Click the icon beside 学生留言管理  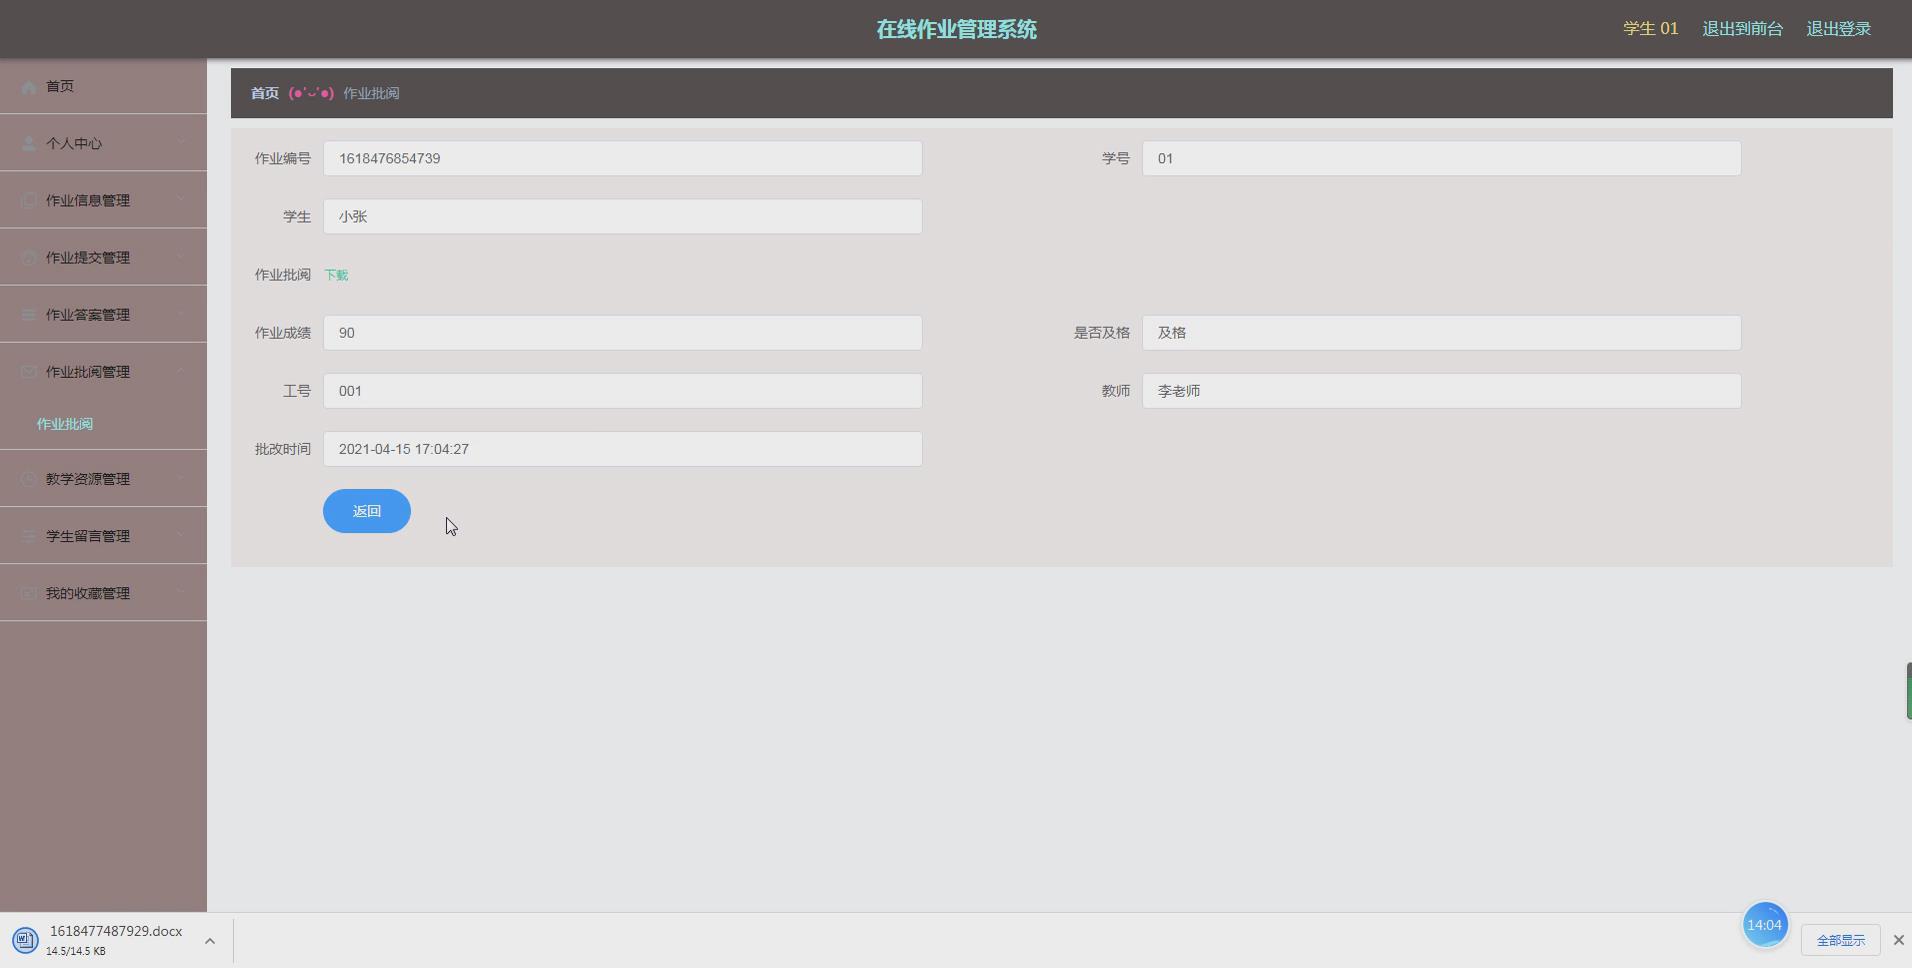28,535
